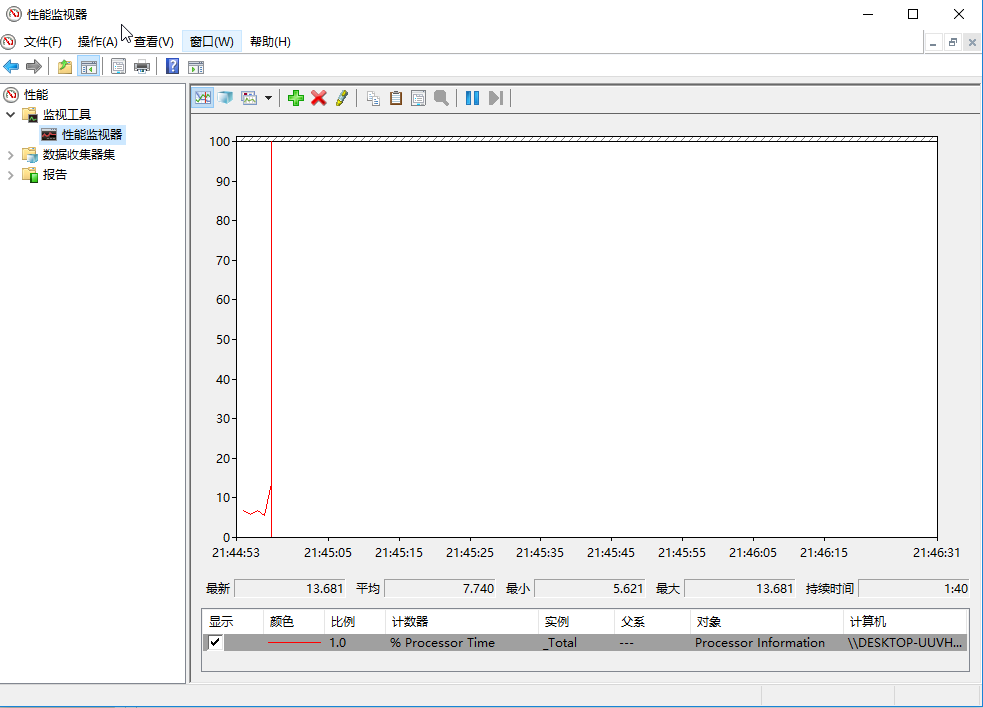
Task: Open the 窗口(W) menu
Action: coord(211,42)
